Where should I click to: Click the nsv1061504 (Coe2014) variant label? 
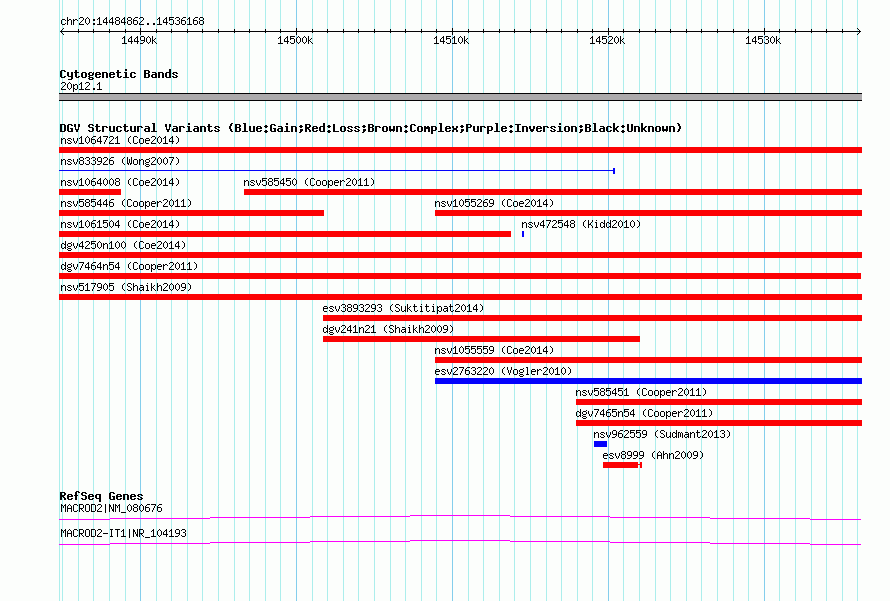tap(120, 224)
